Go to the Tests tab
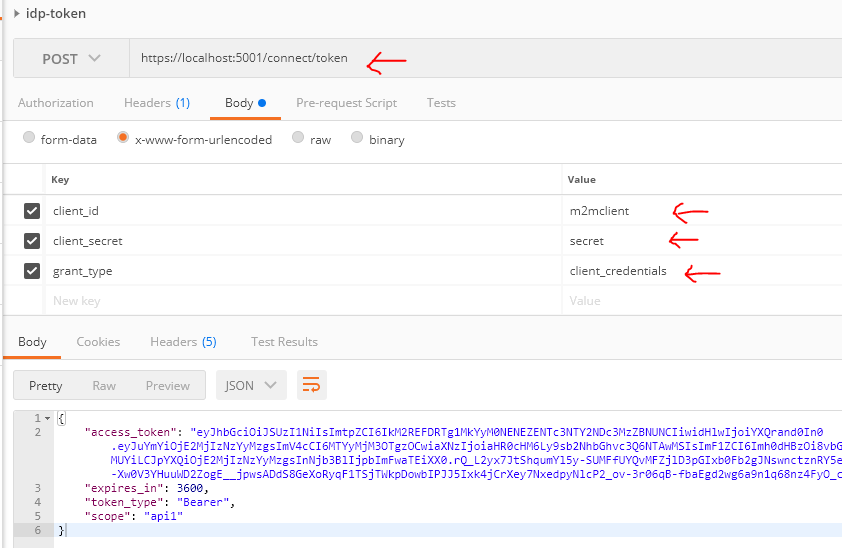This screenshot has height=548, width=842. coord(441,103)
